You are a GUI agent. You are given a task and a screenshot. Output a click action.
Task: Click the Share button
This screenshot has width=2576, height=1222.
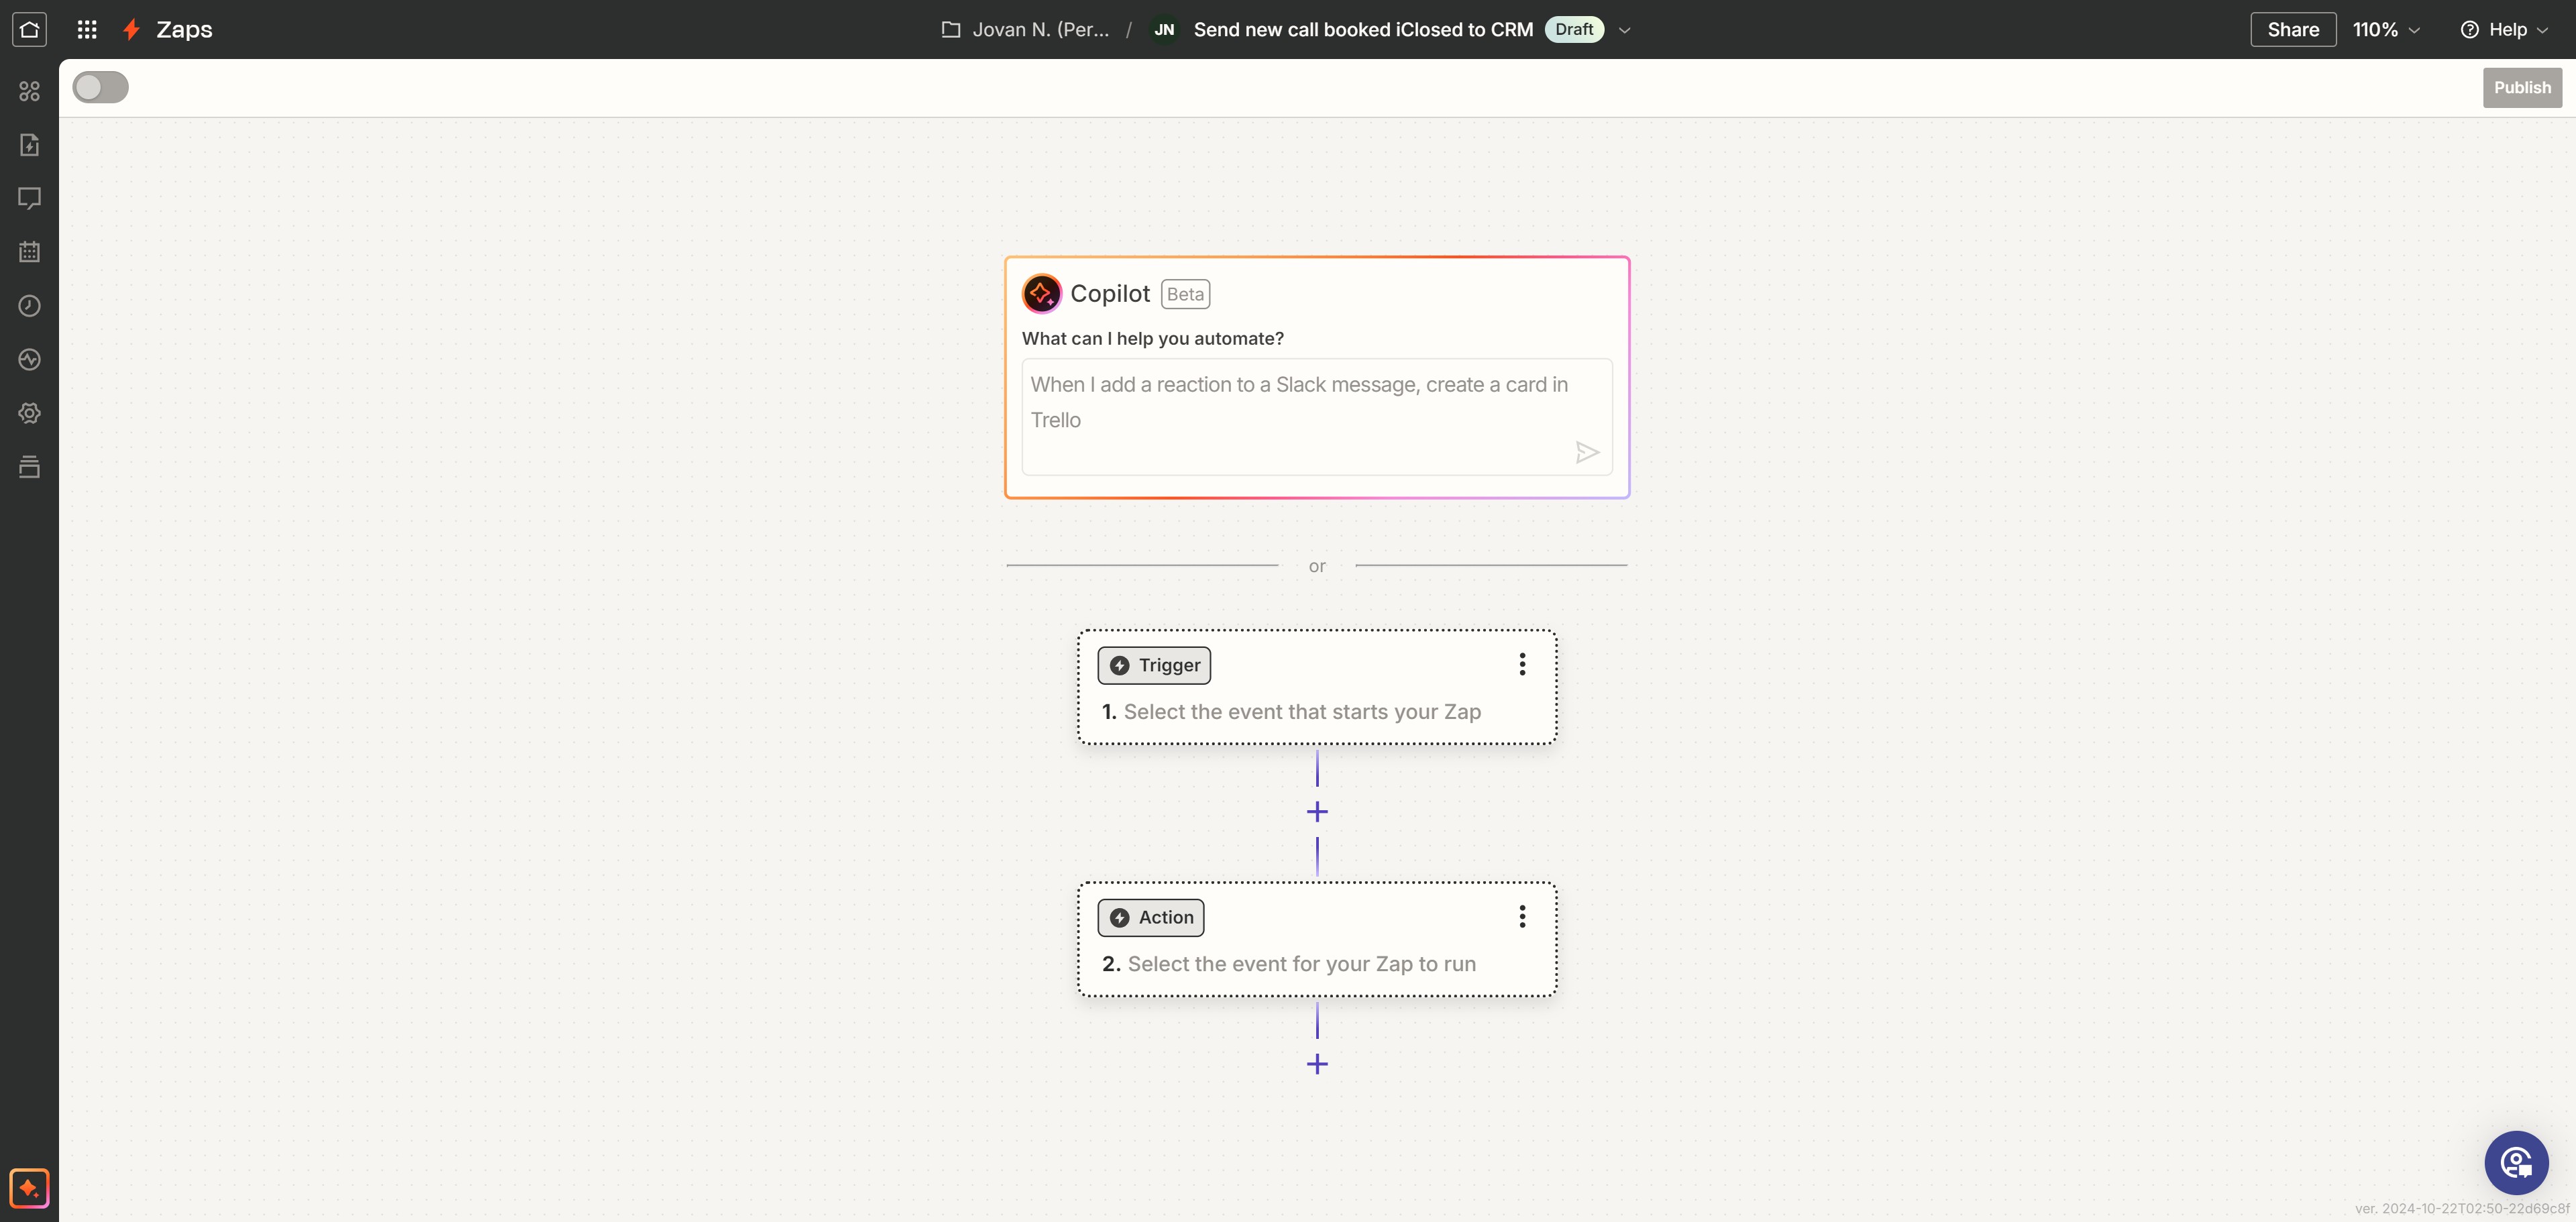coord(2292,30)
